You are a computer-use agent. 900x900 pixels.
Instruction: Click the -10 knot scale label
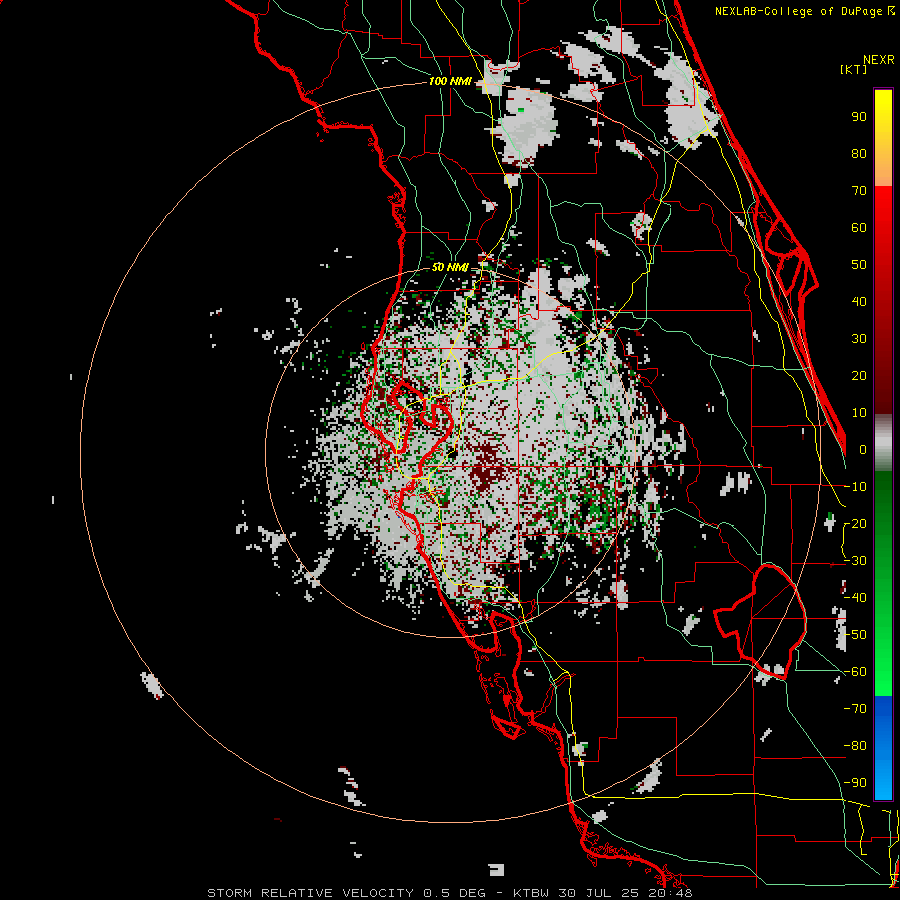pos(855,487)
